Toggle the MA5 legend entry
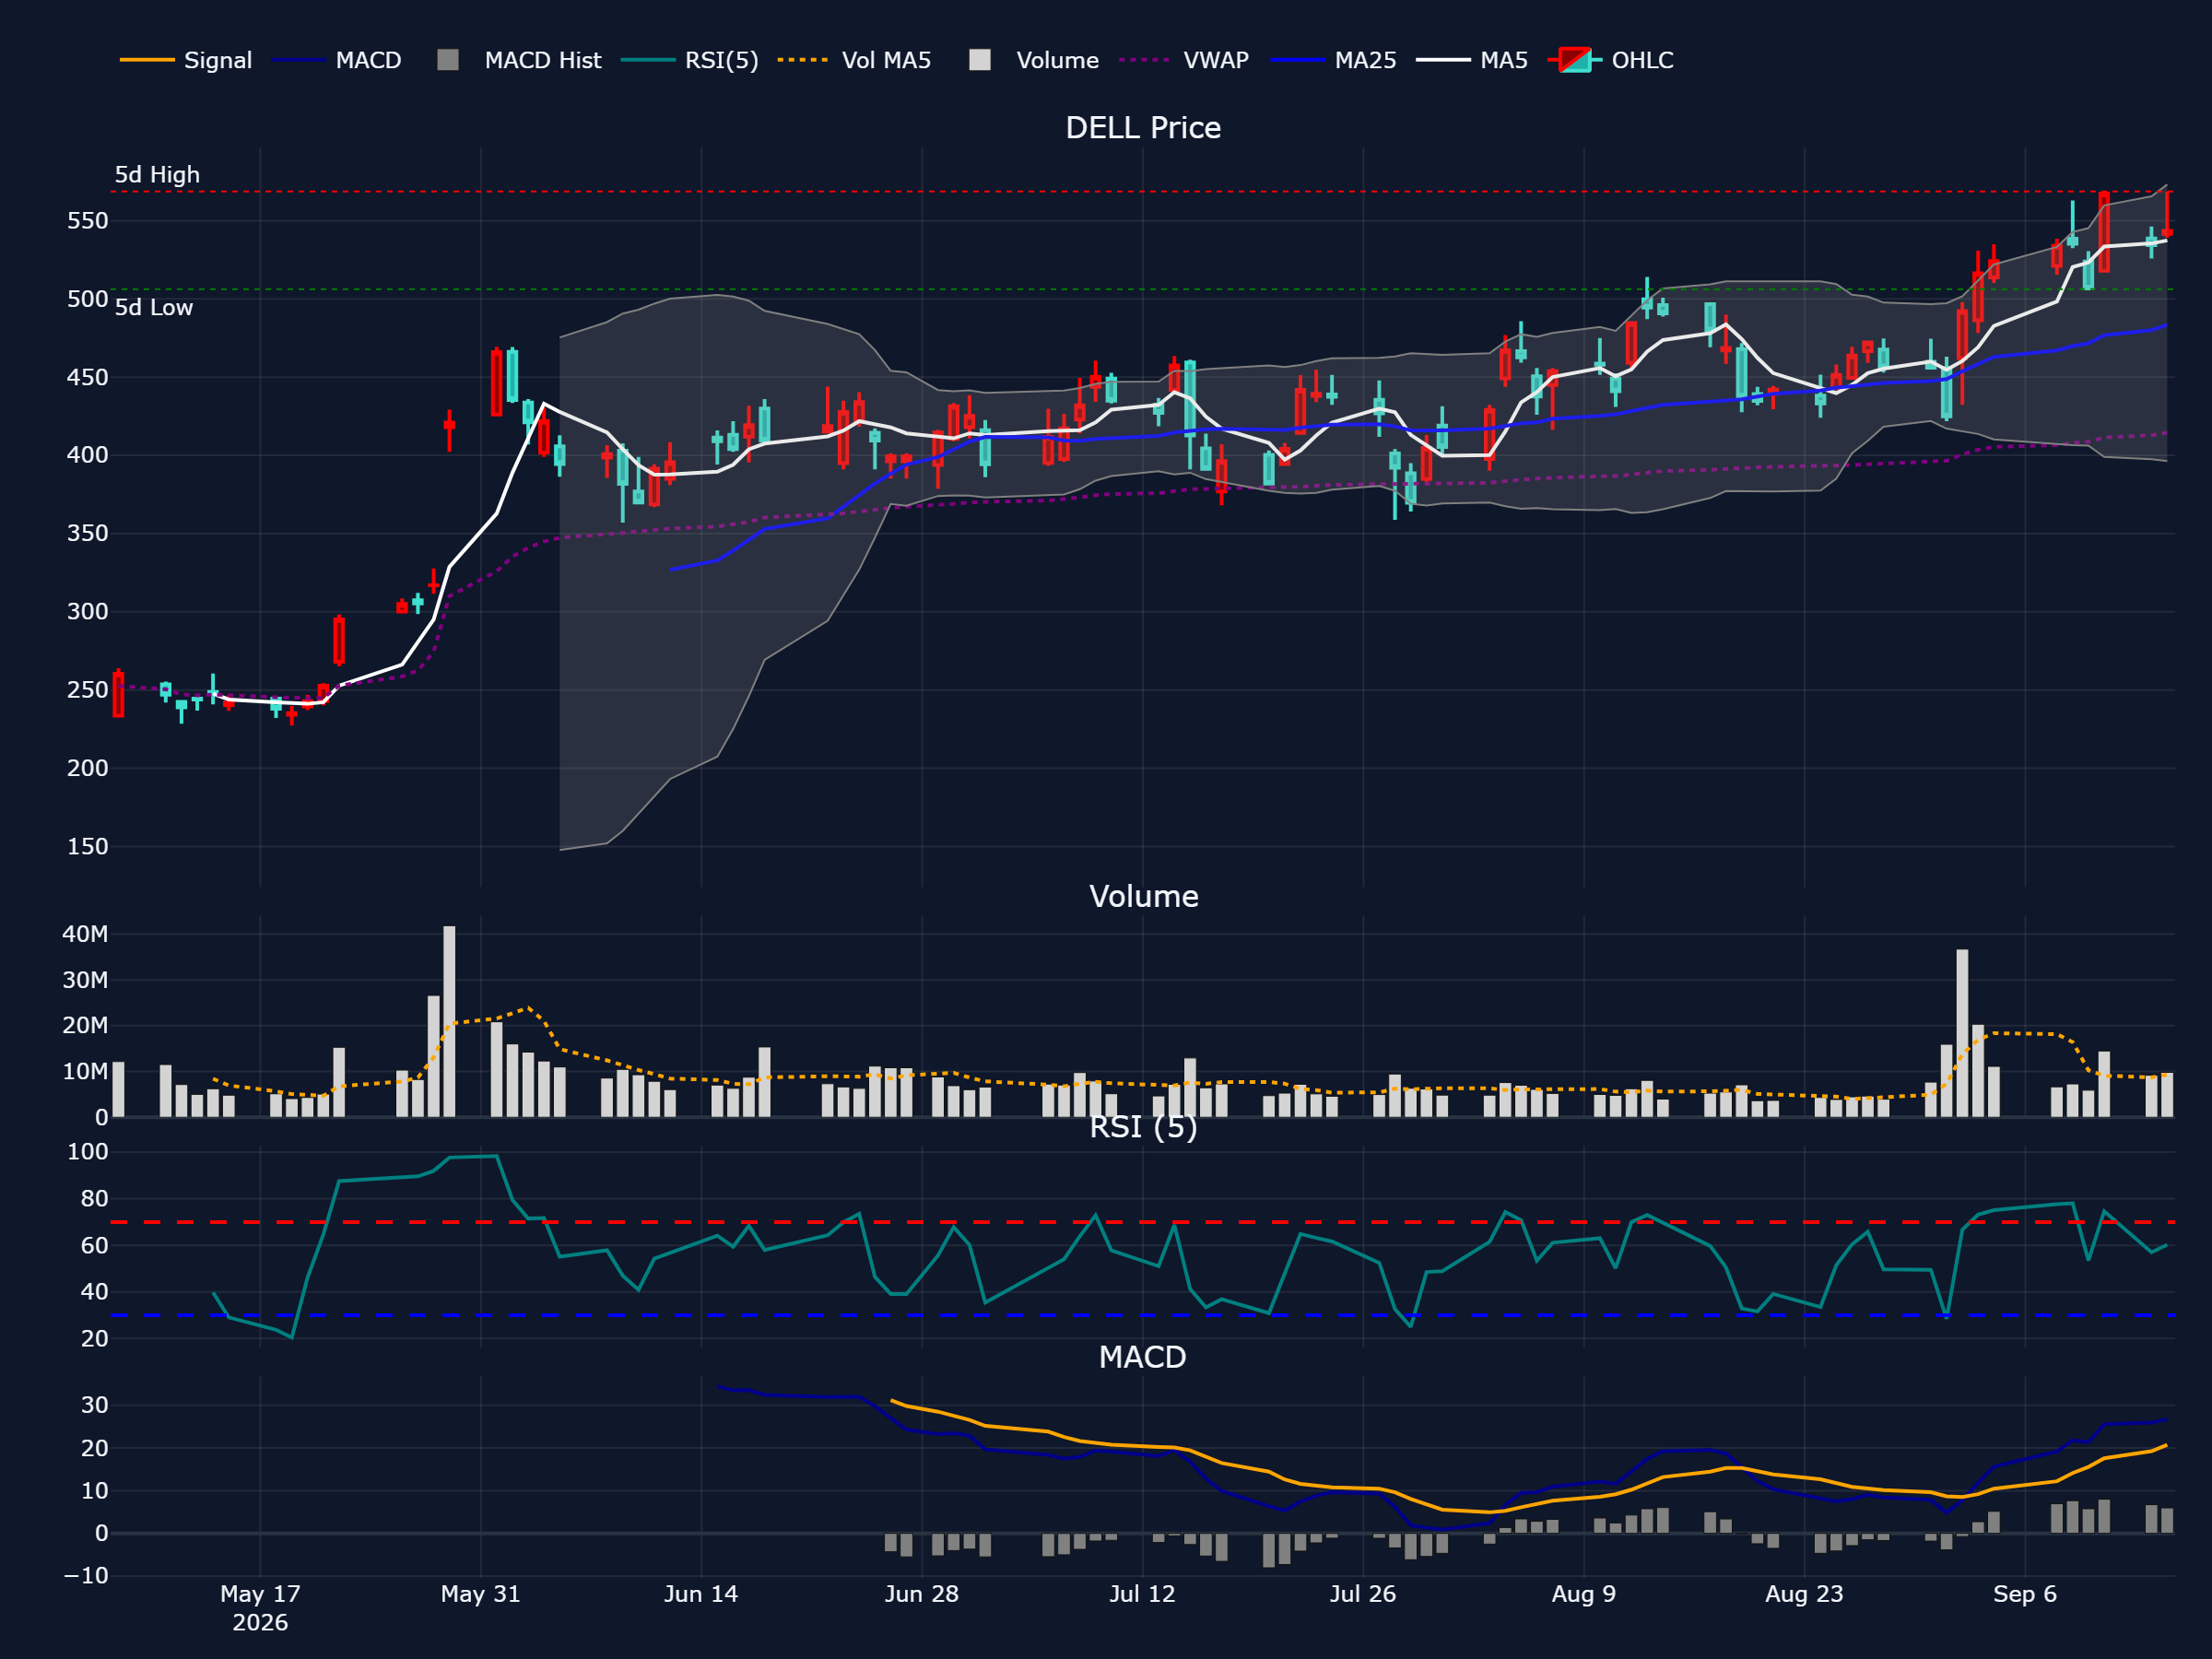 tap(1473, 60)
